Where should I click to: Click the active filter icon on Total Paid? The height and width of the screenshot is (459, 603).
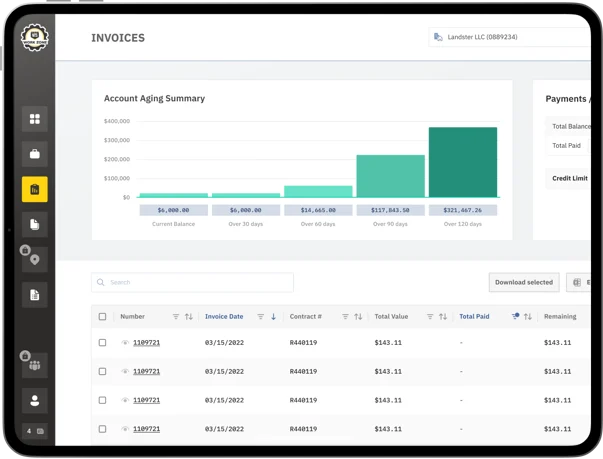(516, 317)
